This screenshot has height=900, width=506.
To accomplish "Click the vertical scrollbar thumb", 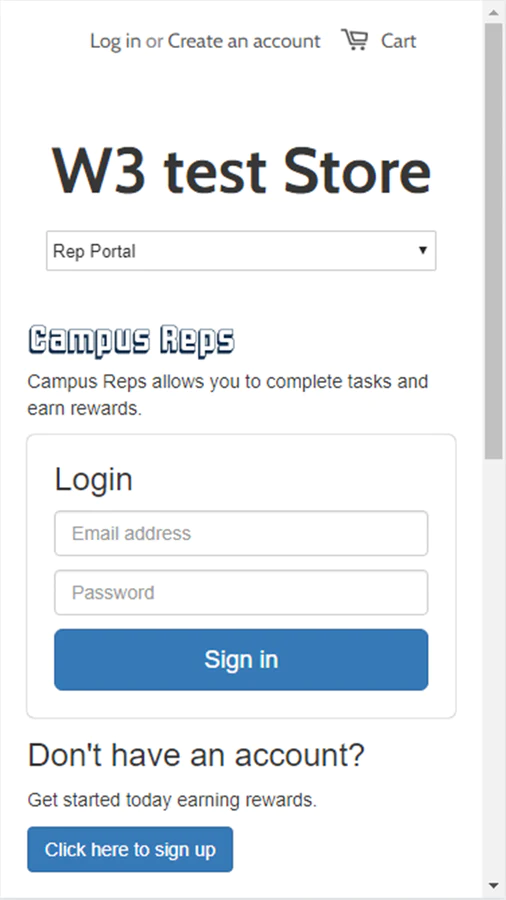I will (493, 241).
